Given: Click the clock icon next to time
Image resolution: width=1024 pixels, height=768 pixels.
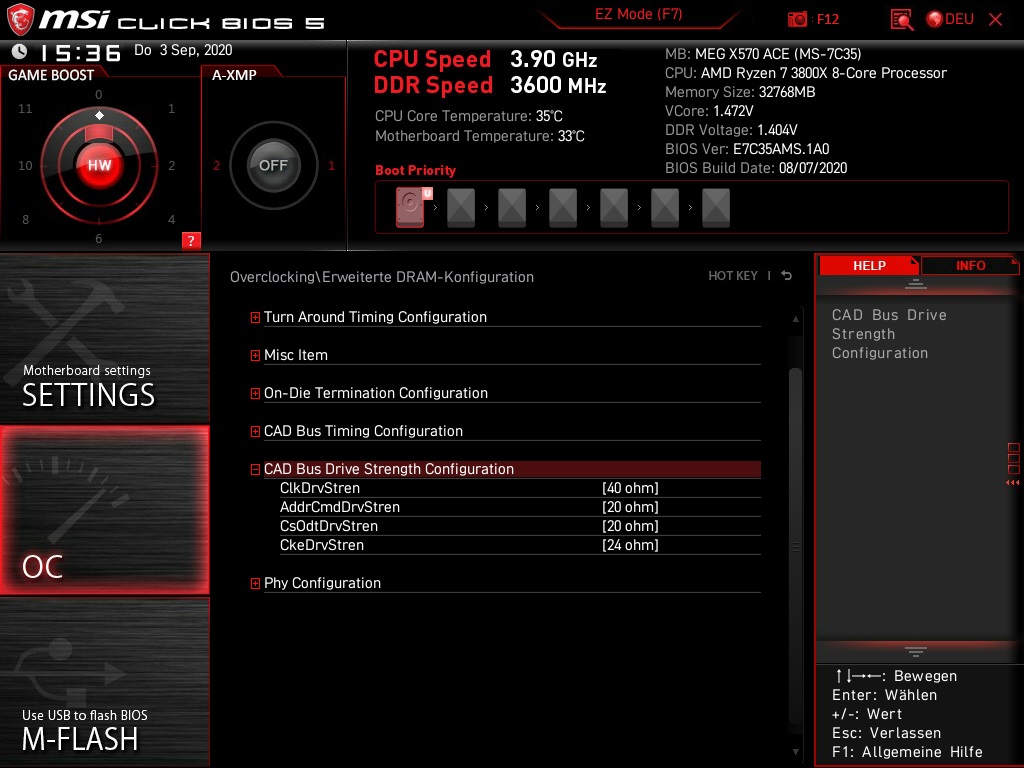Looking at the screenshot, I should point(19,51).
